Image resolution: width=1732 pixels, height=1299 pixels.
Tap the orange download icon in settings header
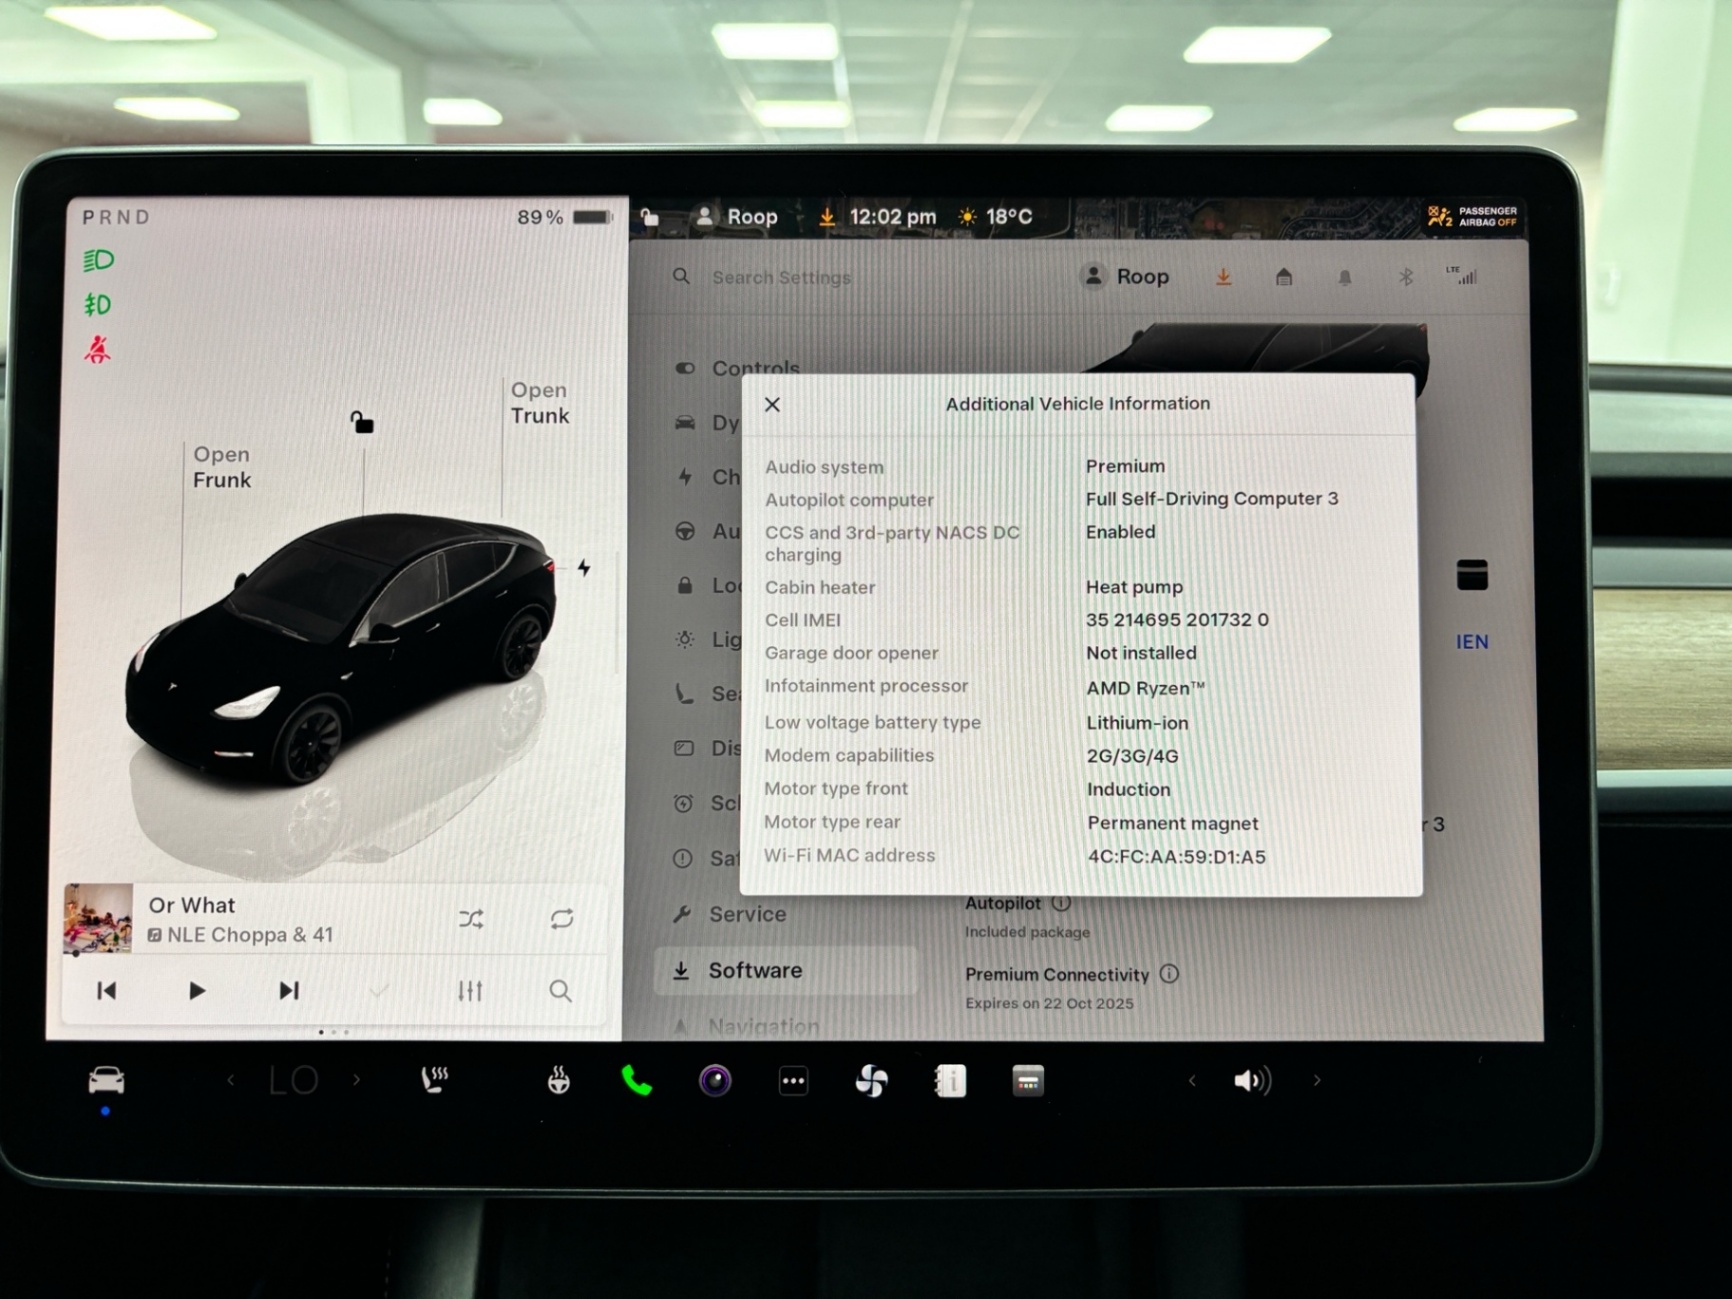1223,277
